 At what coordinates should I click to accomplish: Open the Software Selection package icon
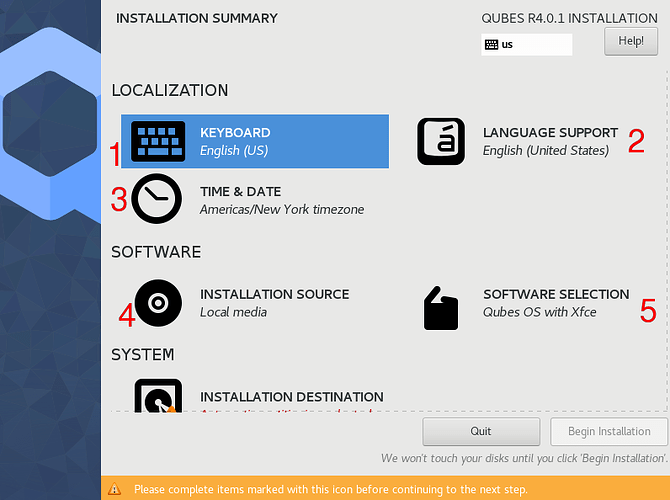tap(441, 308)
